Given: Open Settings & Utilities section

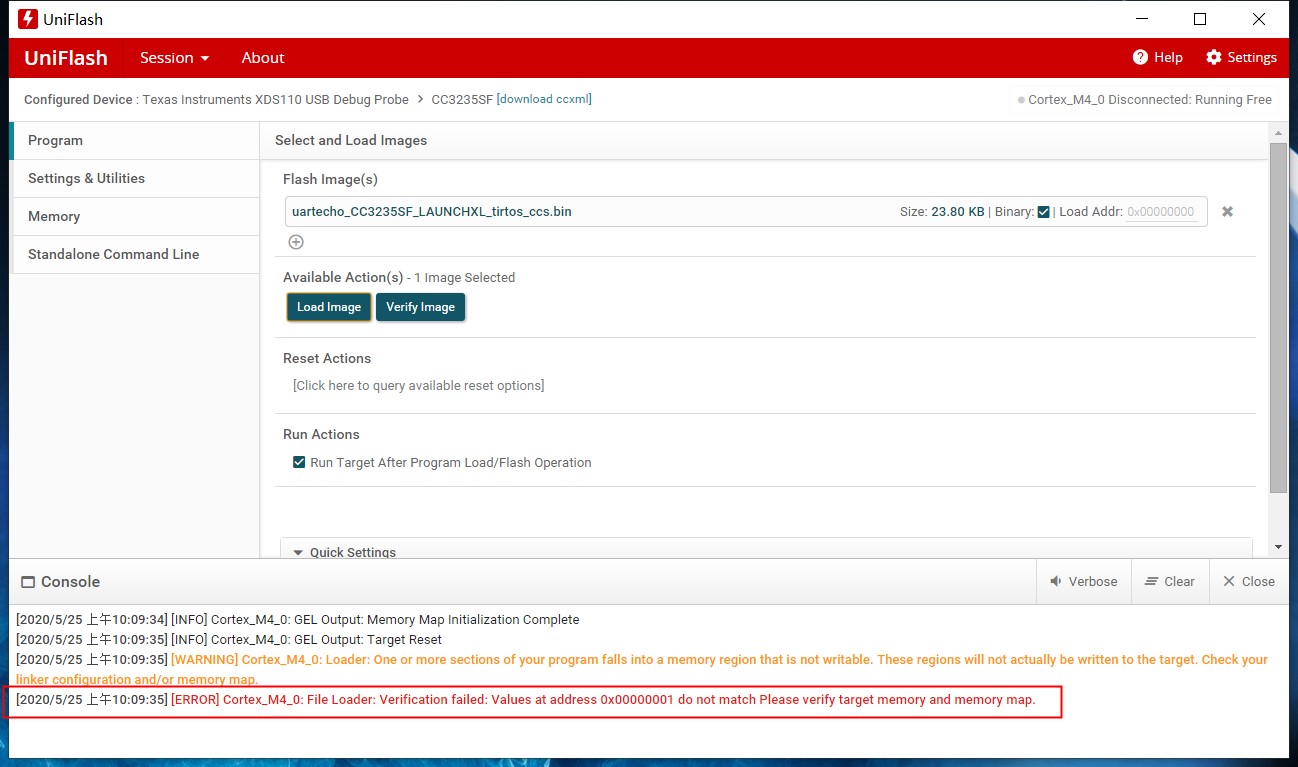Looking at the screenshot, I should 134,178.
